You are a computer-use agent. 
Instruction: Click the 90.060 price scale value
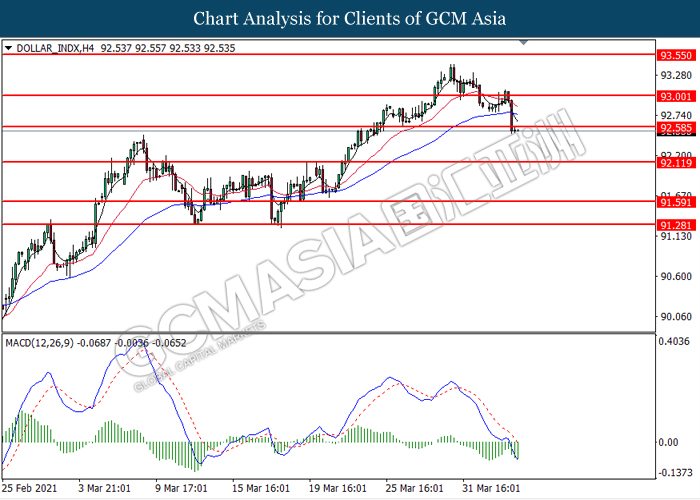(676, 317)
